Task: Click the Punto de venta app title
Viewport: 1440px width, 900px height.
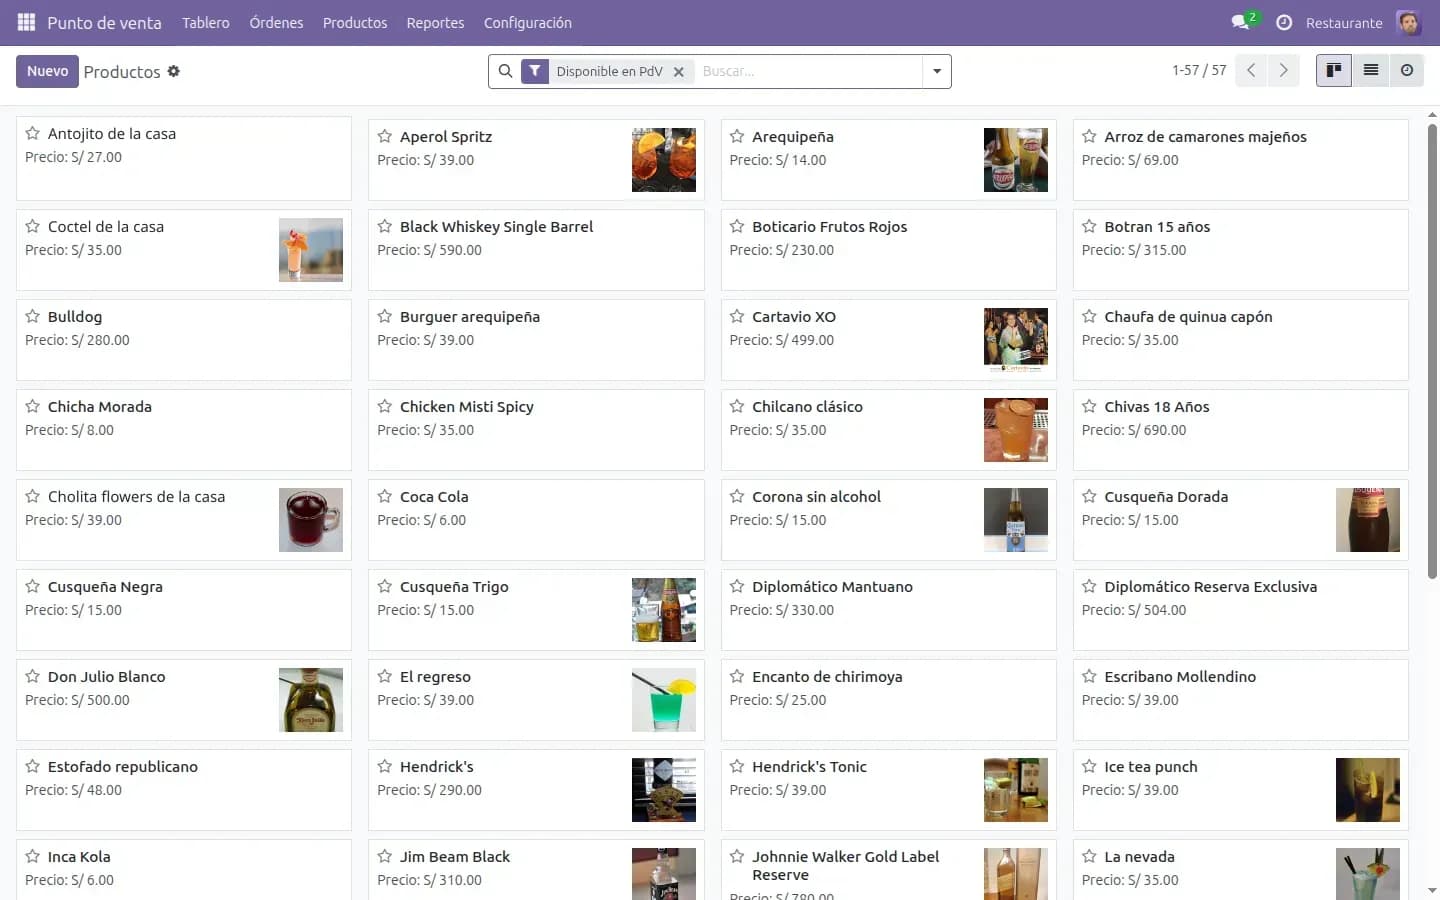Action: click(104, 22)
